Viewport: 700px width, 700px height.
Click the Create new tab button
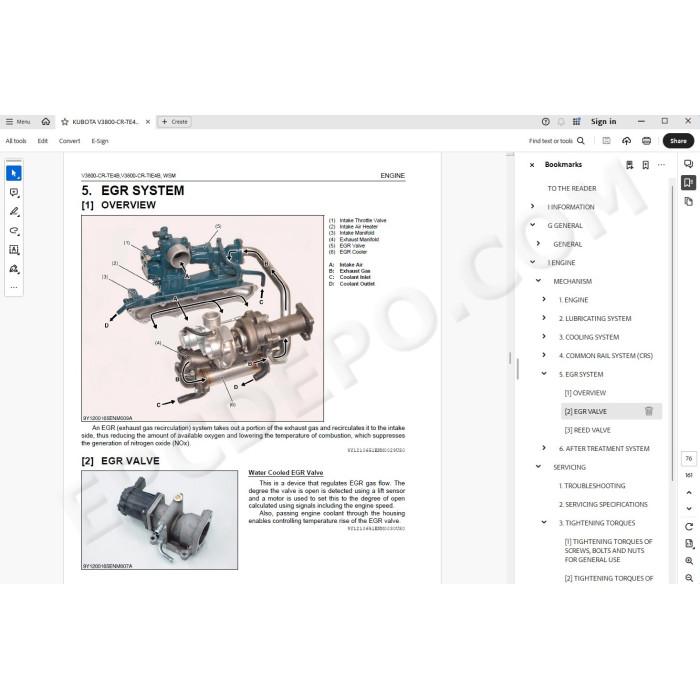coord(175,121)
